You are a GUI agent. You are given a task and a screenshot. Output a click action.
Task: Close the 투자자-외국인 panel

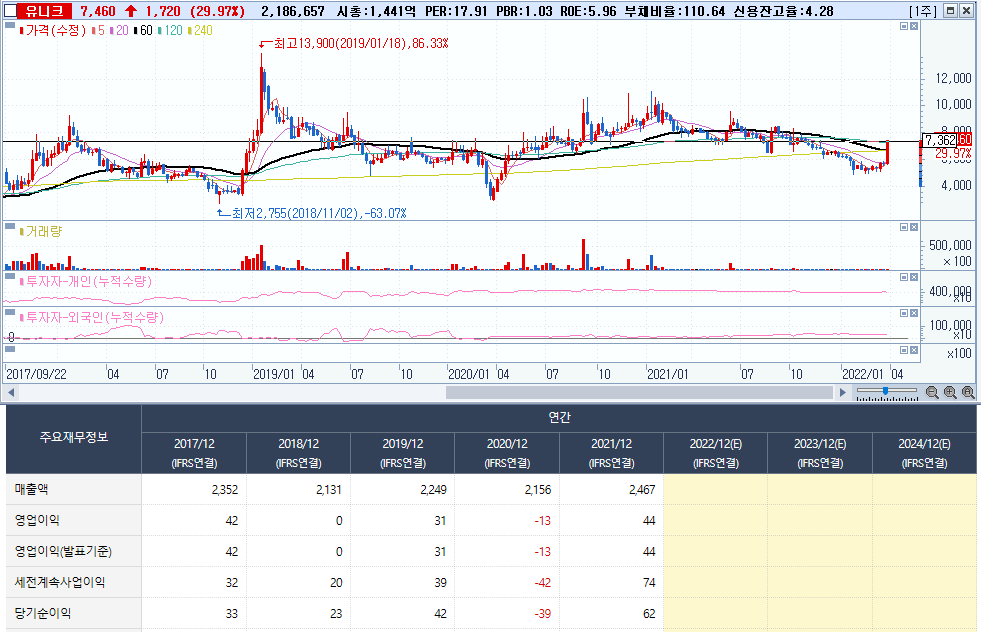click(914, 313)
